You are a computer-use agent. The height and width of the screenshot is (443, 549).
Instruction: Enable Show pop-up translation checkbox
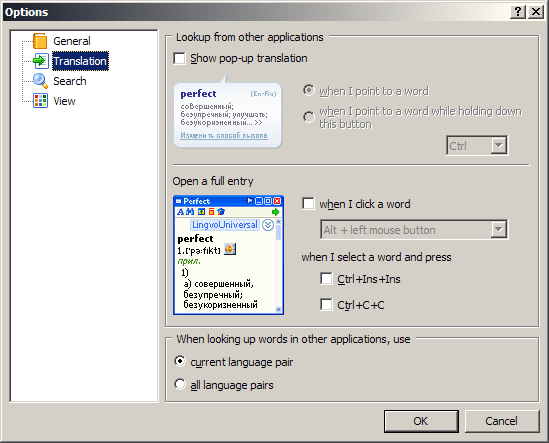(179, 58)
